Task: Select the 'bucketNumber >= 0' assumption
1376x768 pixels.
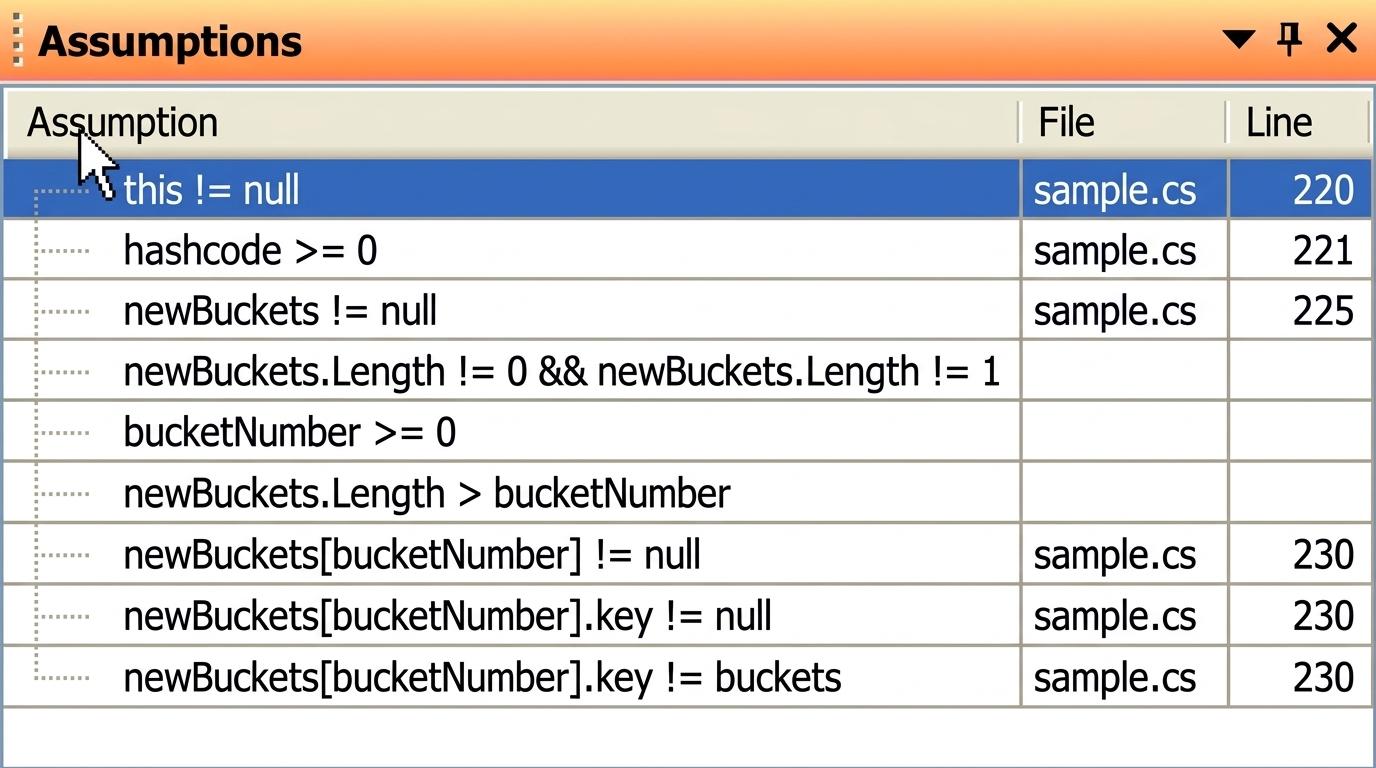Action: tap(687, 433)
